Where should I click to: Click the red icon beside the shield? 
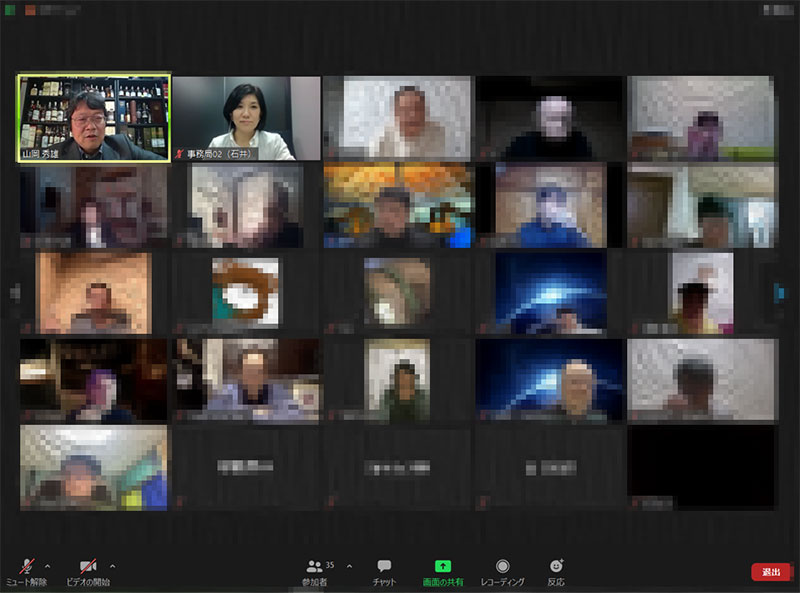[29, 9]
